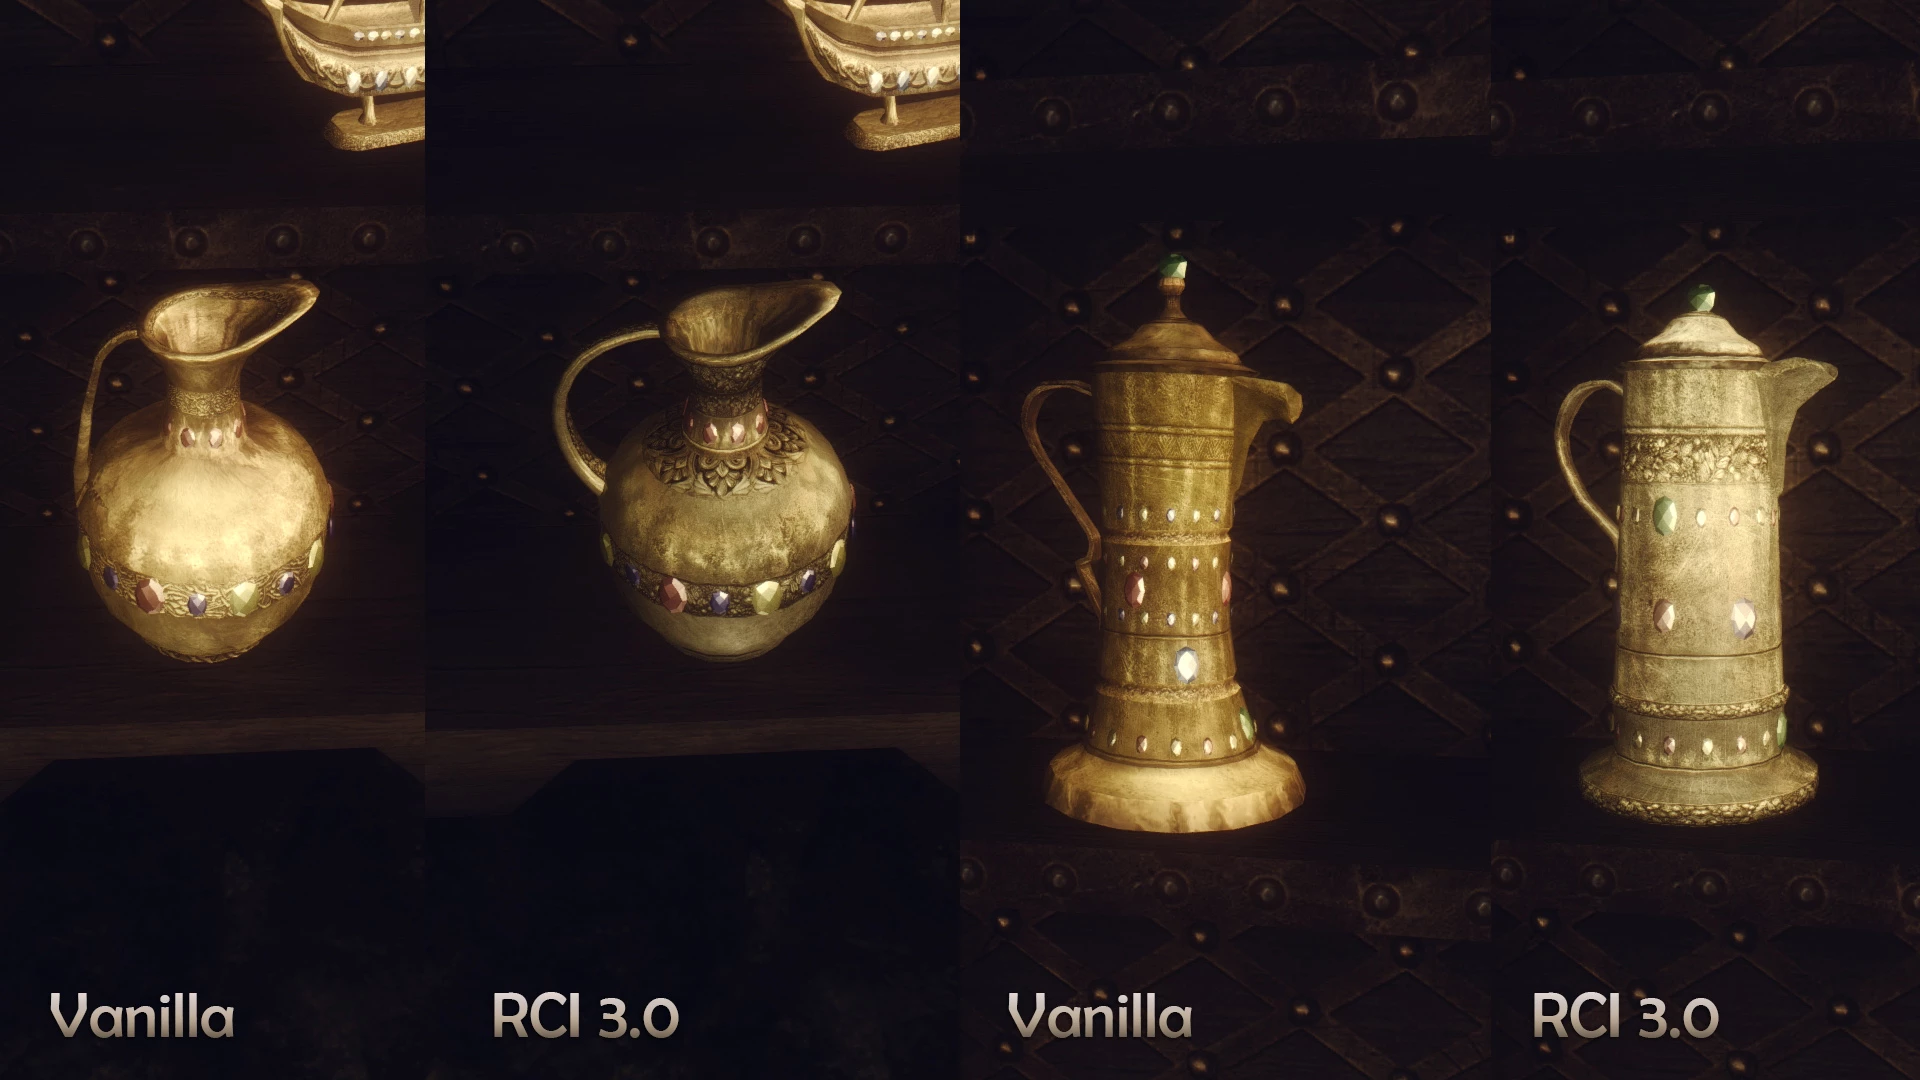The height and width of the screenshot is (1080, 1920).
Task: Click the leftmost Vanilla label
Action: tap(142, 1018)
